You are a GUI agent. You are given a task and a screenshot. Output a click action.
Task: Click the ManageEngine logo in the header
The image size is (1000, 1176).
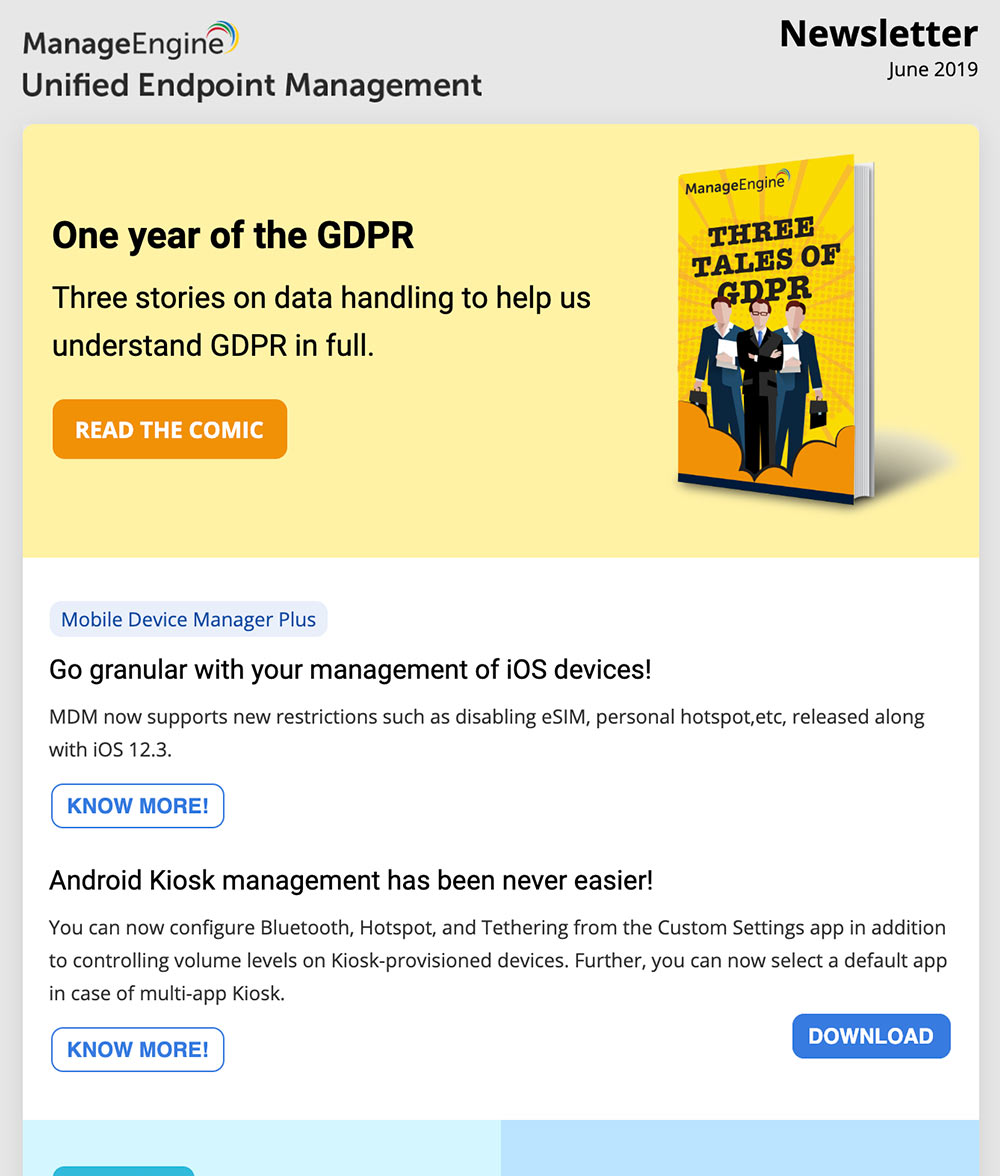(x=130, y=42)
